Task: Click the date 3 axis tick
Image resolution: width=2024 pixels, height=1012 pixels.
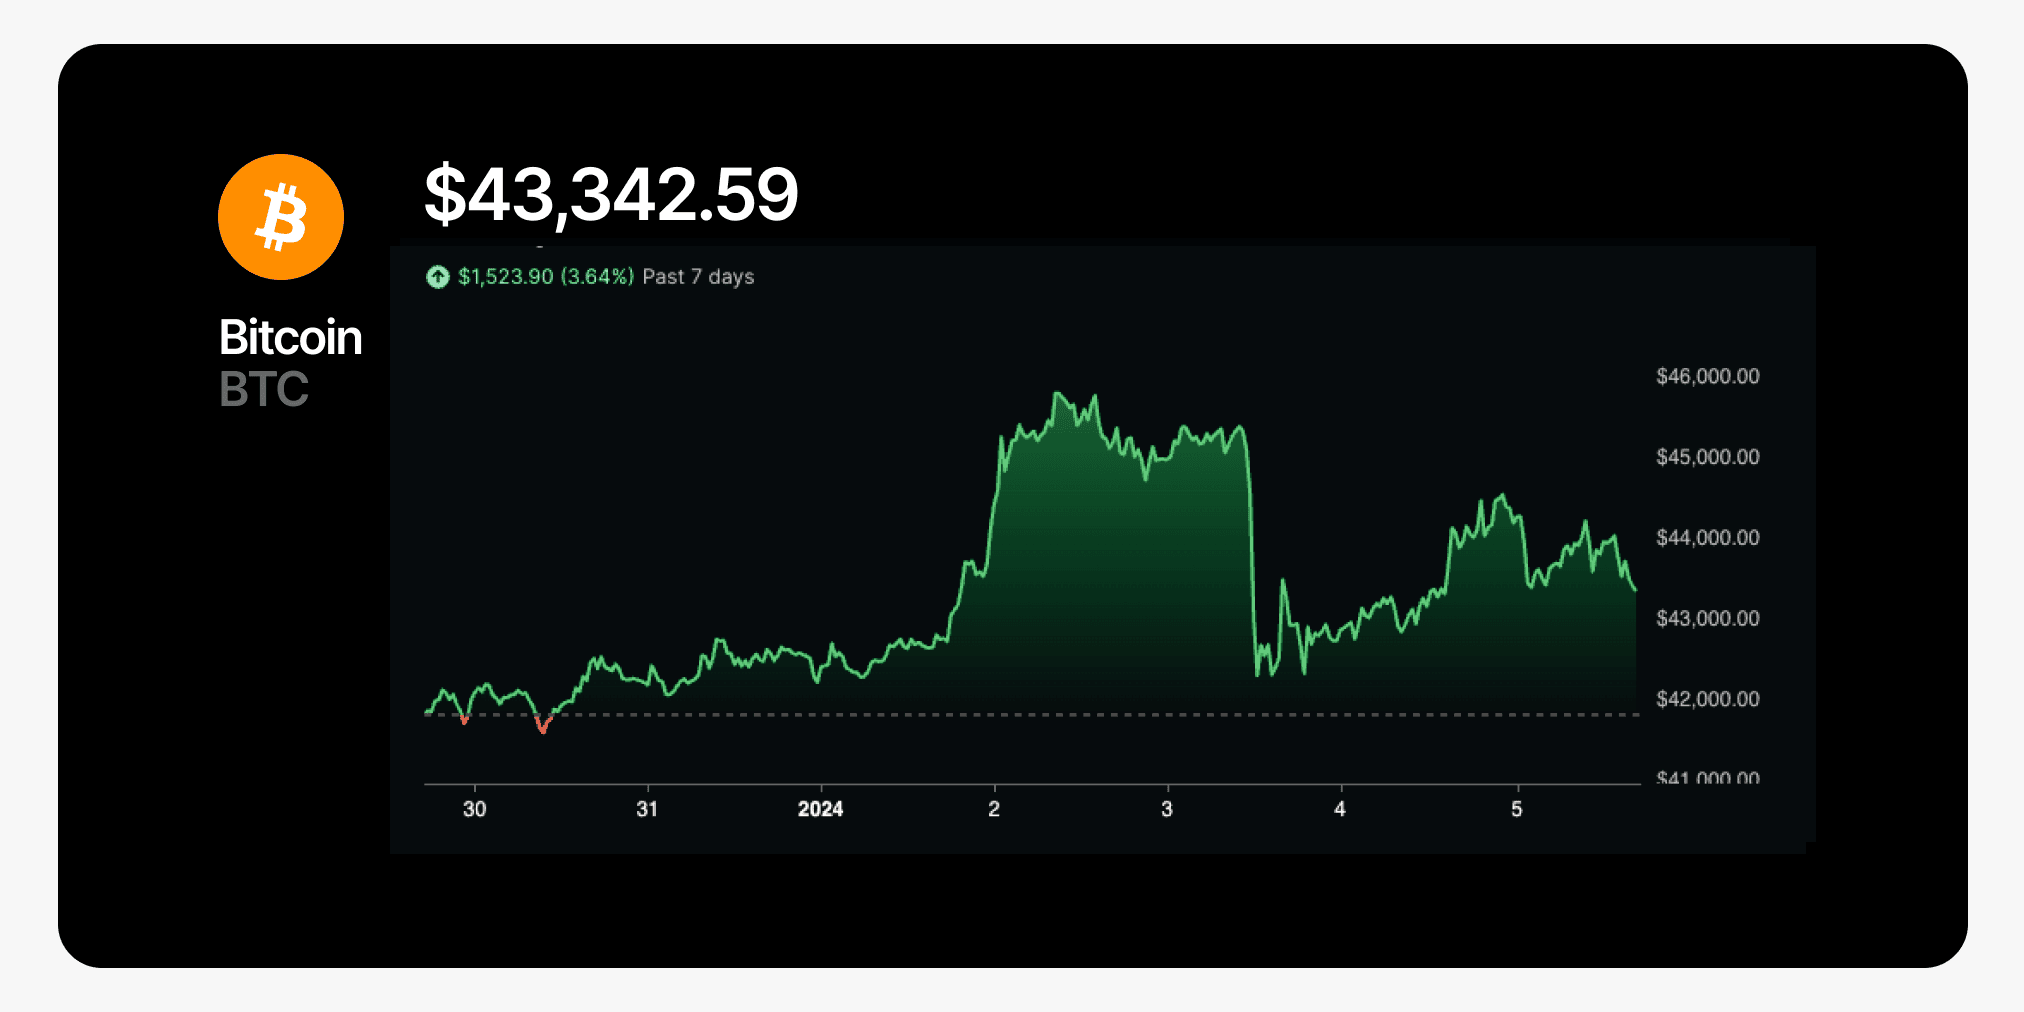Action: pos(1167,809)
